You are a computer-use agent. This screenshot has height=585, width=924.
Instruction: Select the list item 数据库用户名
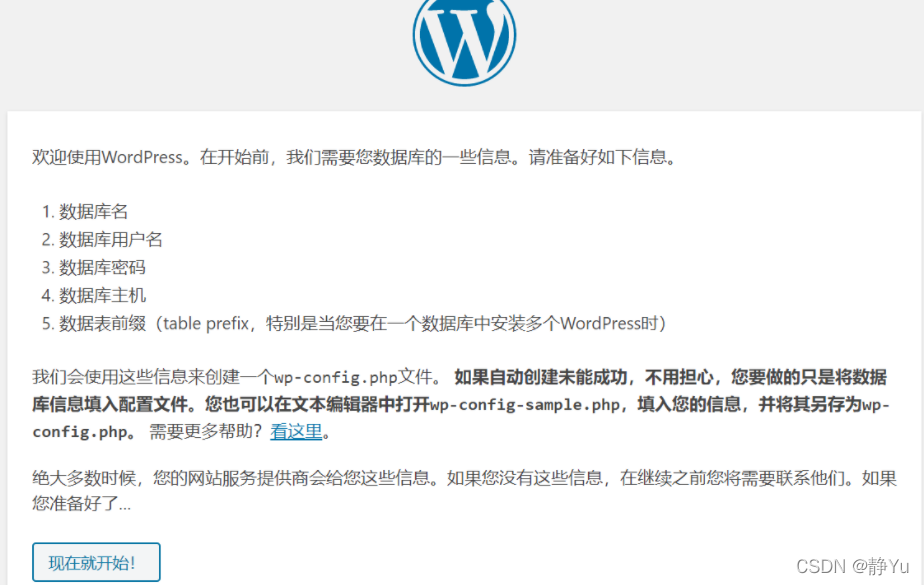(x=110, y=240)
